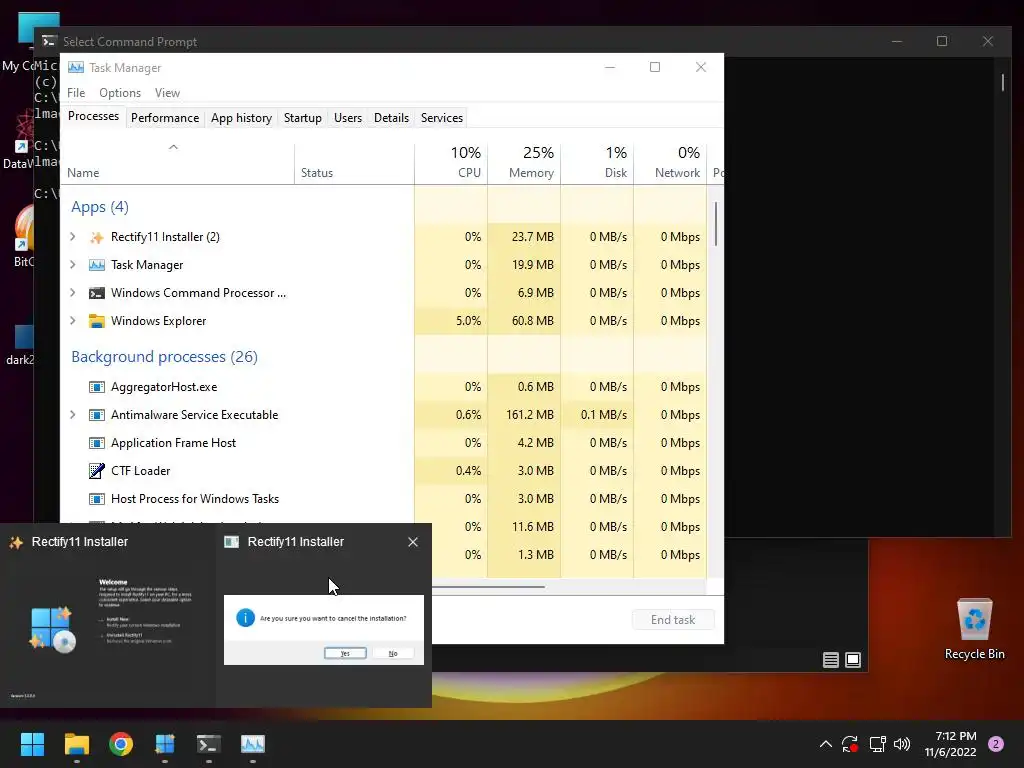Click the sync update tray icon
Screen dimensions: 1024x768
click(x=850, y=744)
